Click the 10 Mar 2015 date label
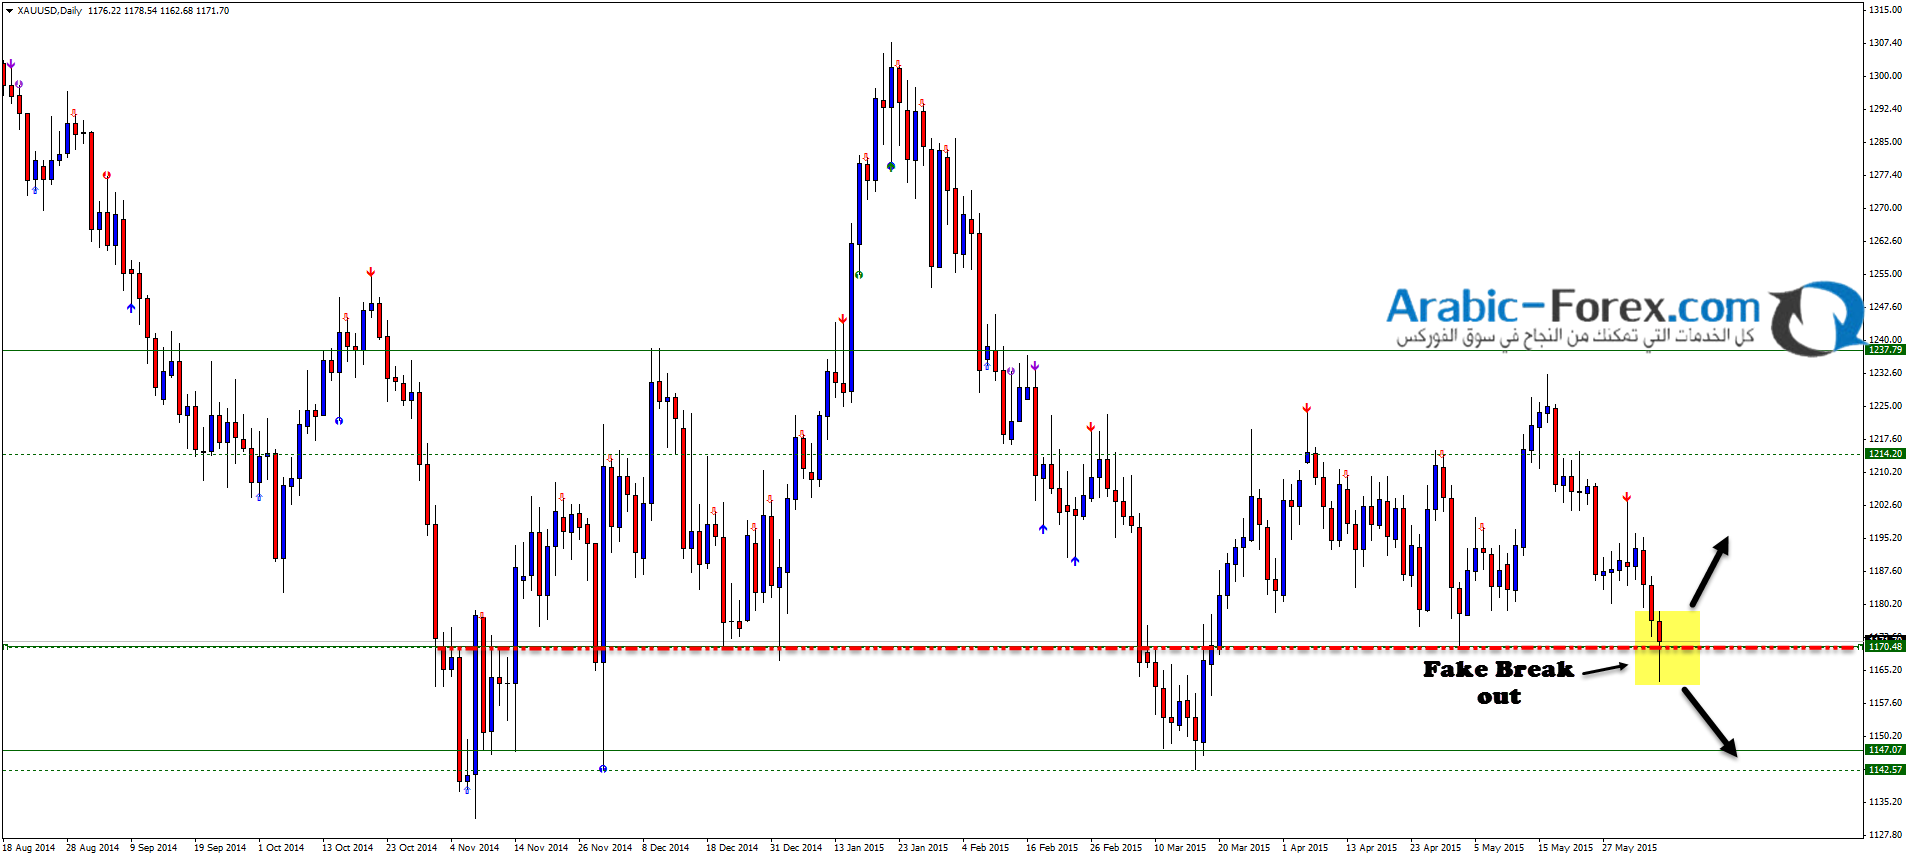The height and width of the screenshot is (856, 1906). [x=1180, y=848]
